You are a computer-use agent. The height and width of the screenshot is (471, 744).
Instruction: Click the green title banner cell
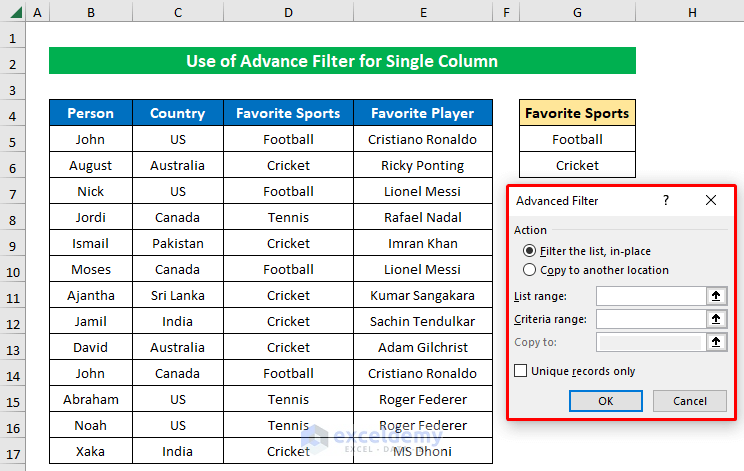pyautogui.click(x=342, y=61)
